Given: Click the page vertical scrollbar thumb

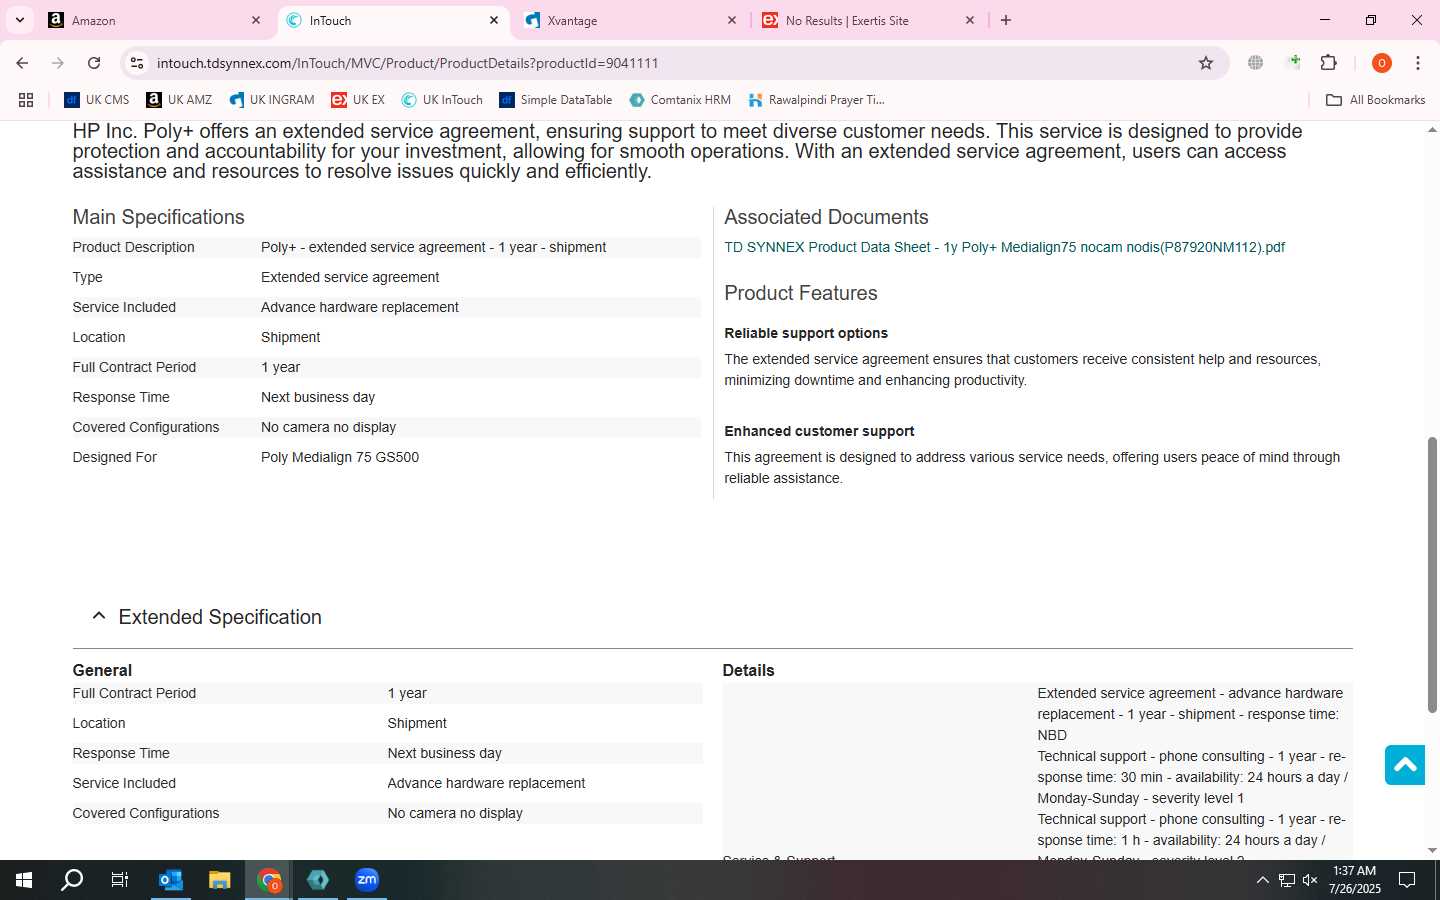Looking at the screenshot, I should pyautogui.click(x=1432, y=575).
